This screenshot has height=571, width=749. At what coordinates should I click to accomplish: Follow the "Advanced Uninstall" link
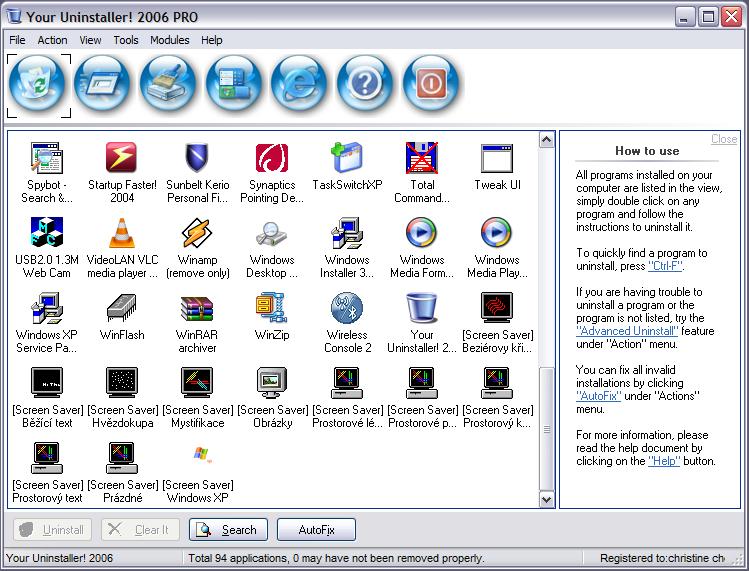[x=627, y=331]
